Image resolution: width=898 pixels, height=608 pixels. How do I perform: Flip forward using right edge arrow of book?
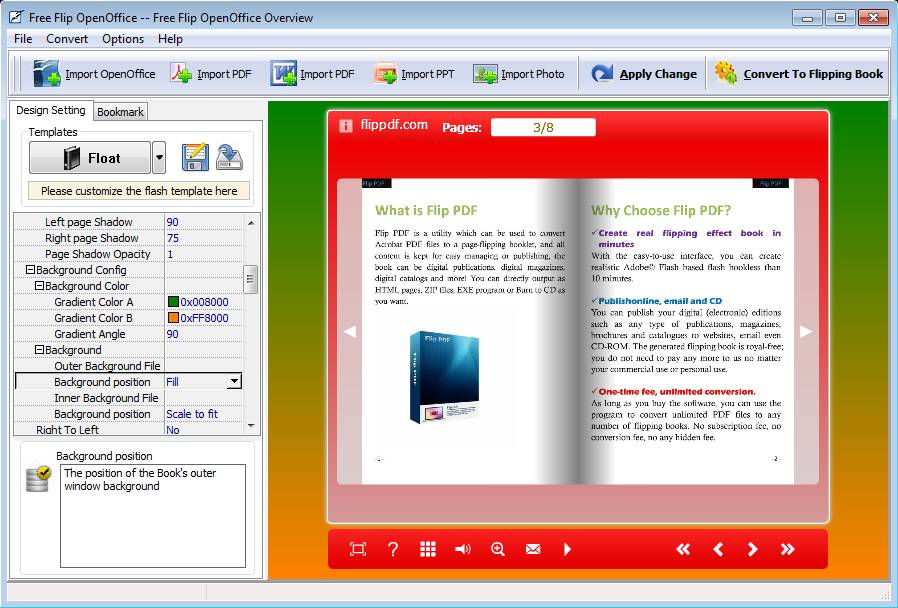pos(806,331)
